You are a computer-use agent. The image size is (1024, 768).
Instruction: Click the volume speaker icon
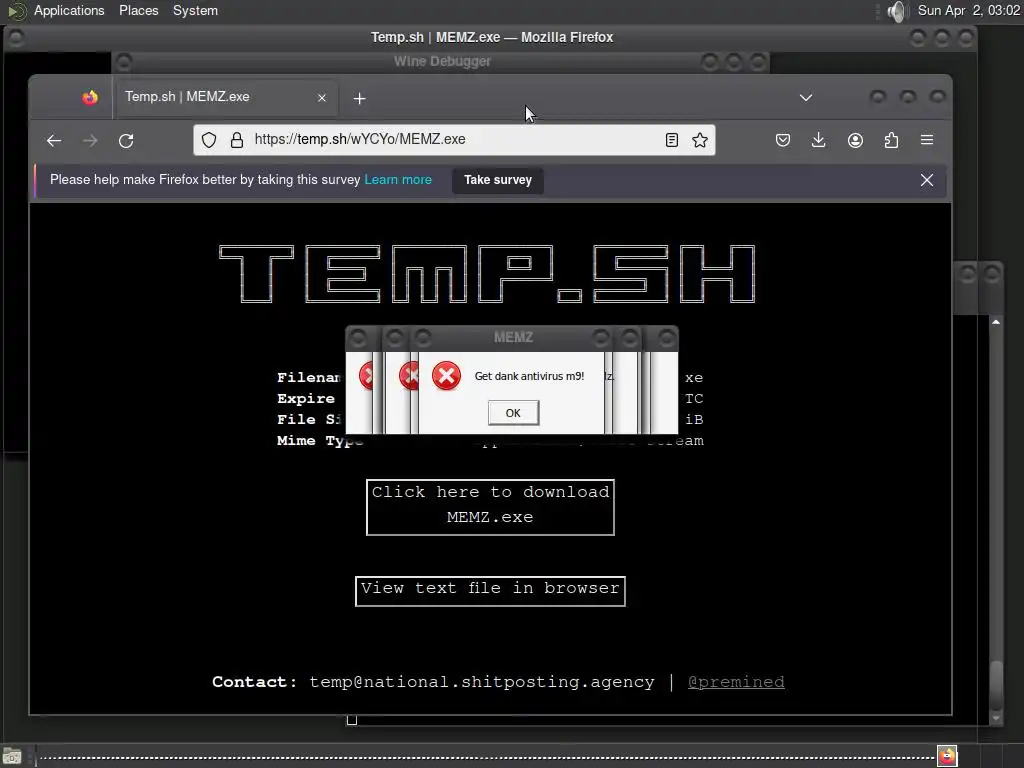(898, 11)
